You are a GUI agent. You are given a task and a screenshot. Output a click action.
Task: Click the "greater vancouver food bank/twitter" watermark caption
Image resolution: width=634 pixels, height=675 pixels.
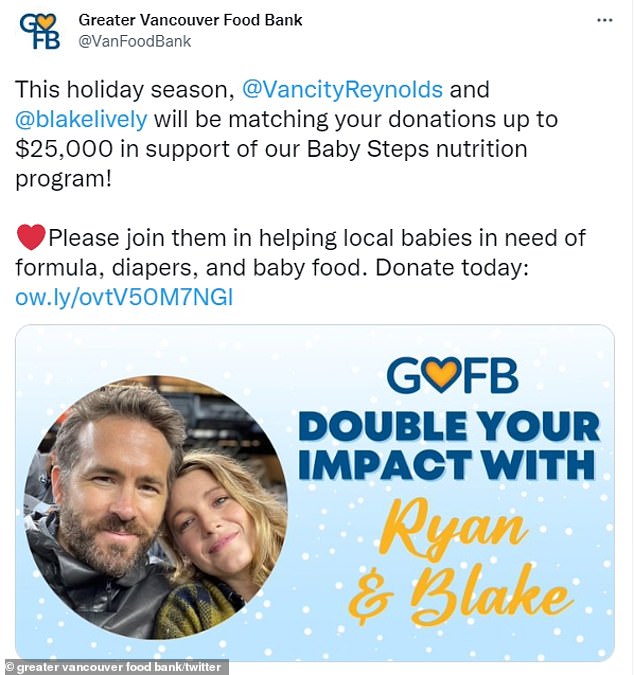coord(115,667)
